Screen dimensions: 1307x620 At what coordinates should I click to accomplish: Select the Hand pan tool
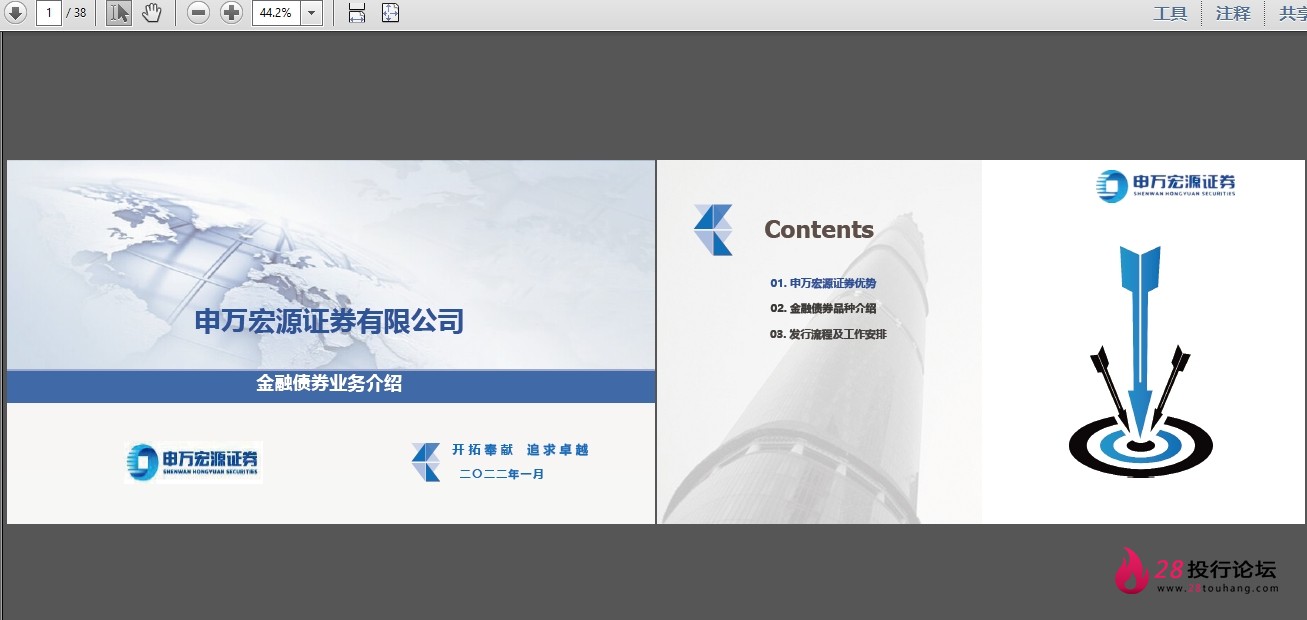[x=151, y=13]
